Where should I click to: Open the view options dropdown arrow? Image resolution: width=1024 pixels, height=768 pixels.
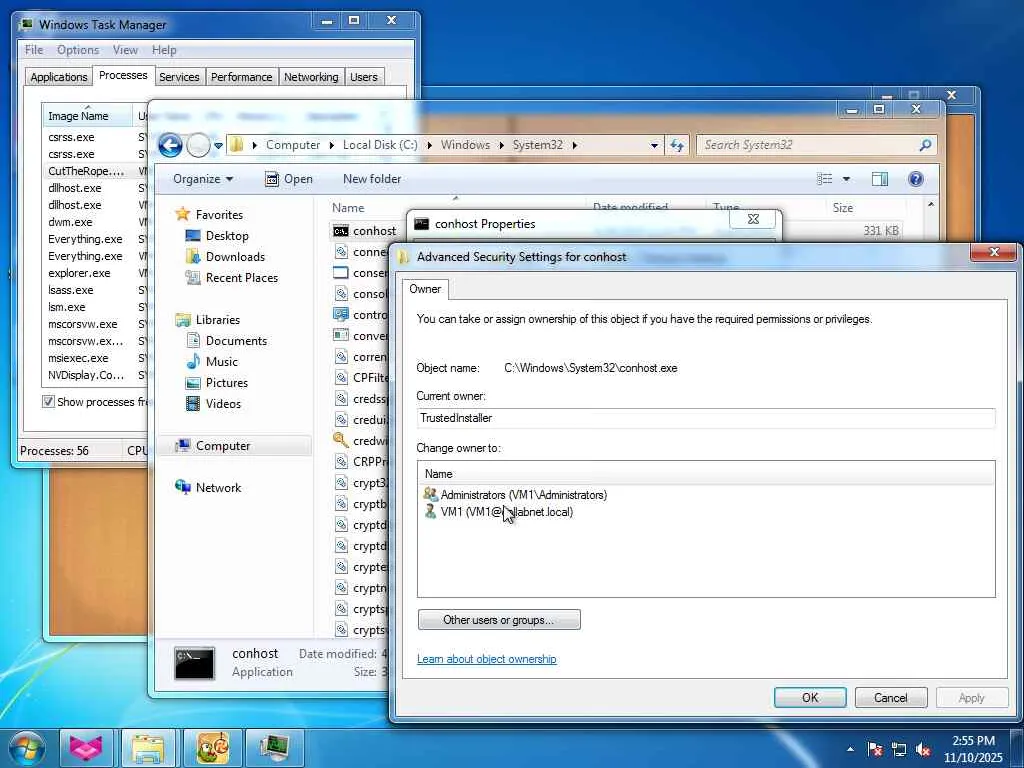846,179
